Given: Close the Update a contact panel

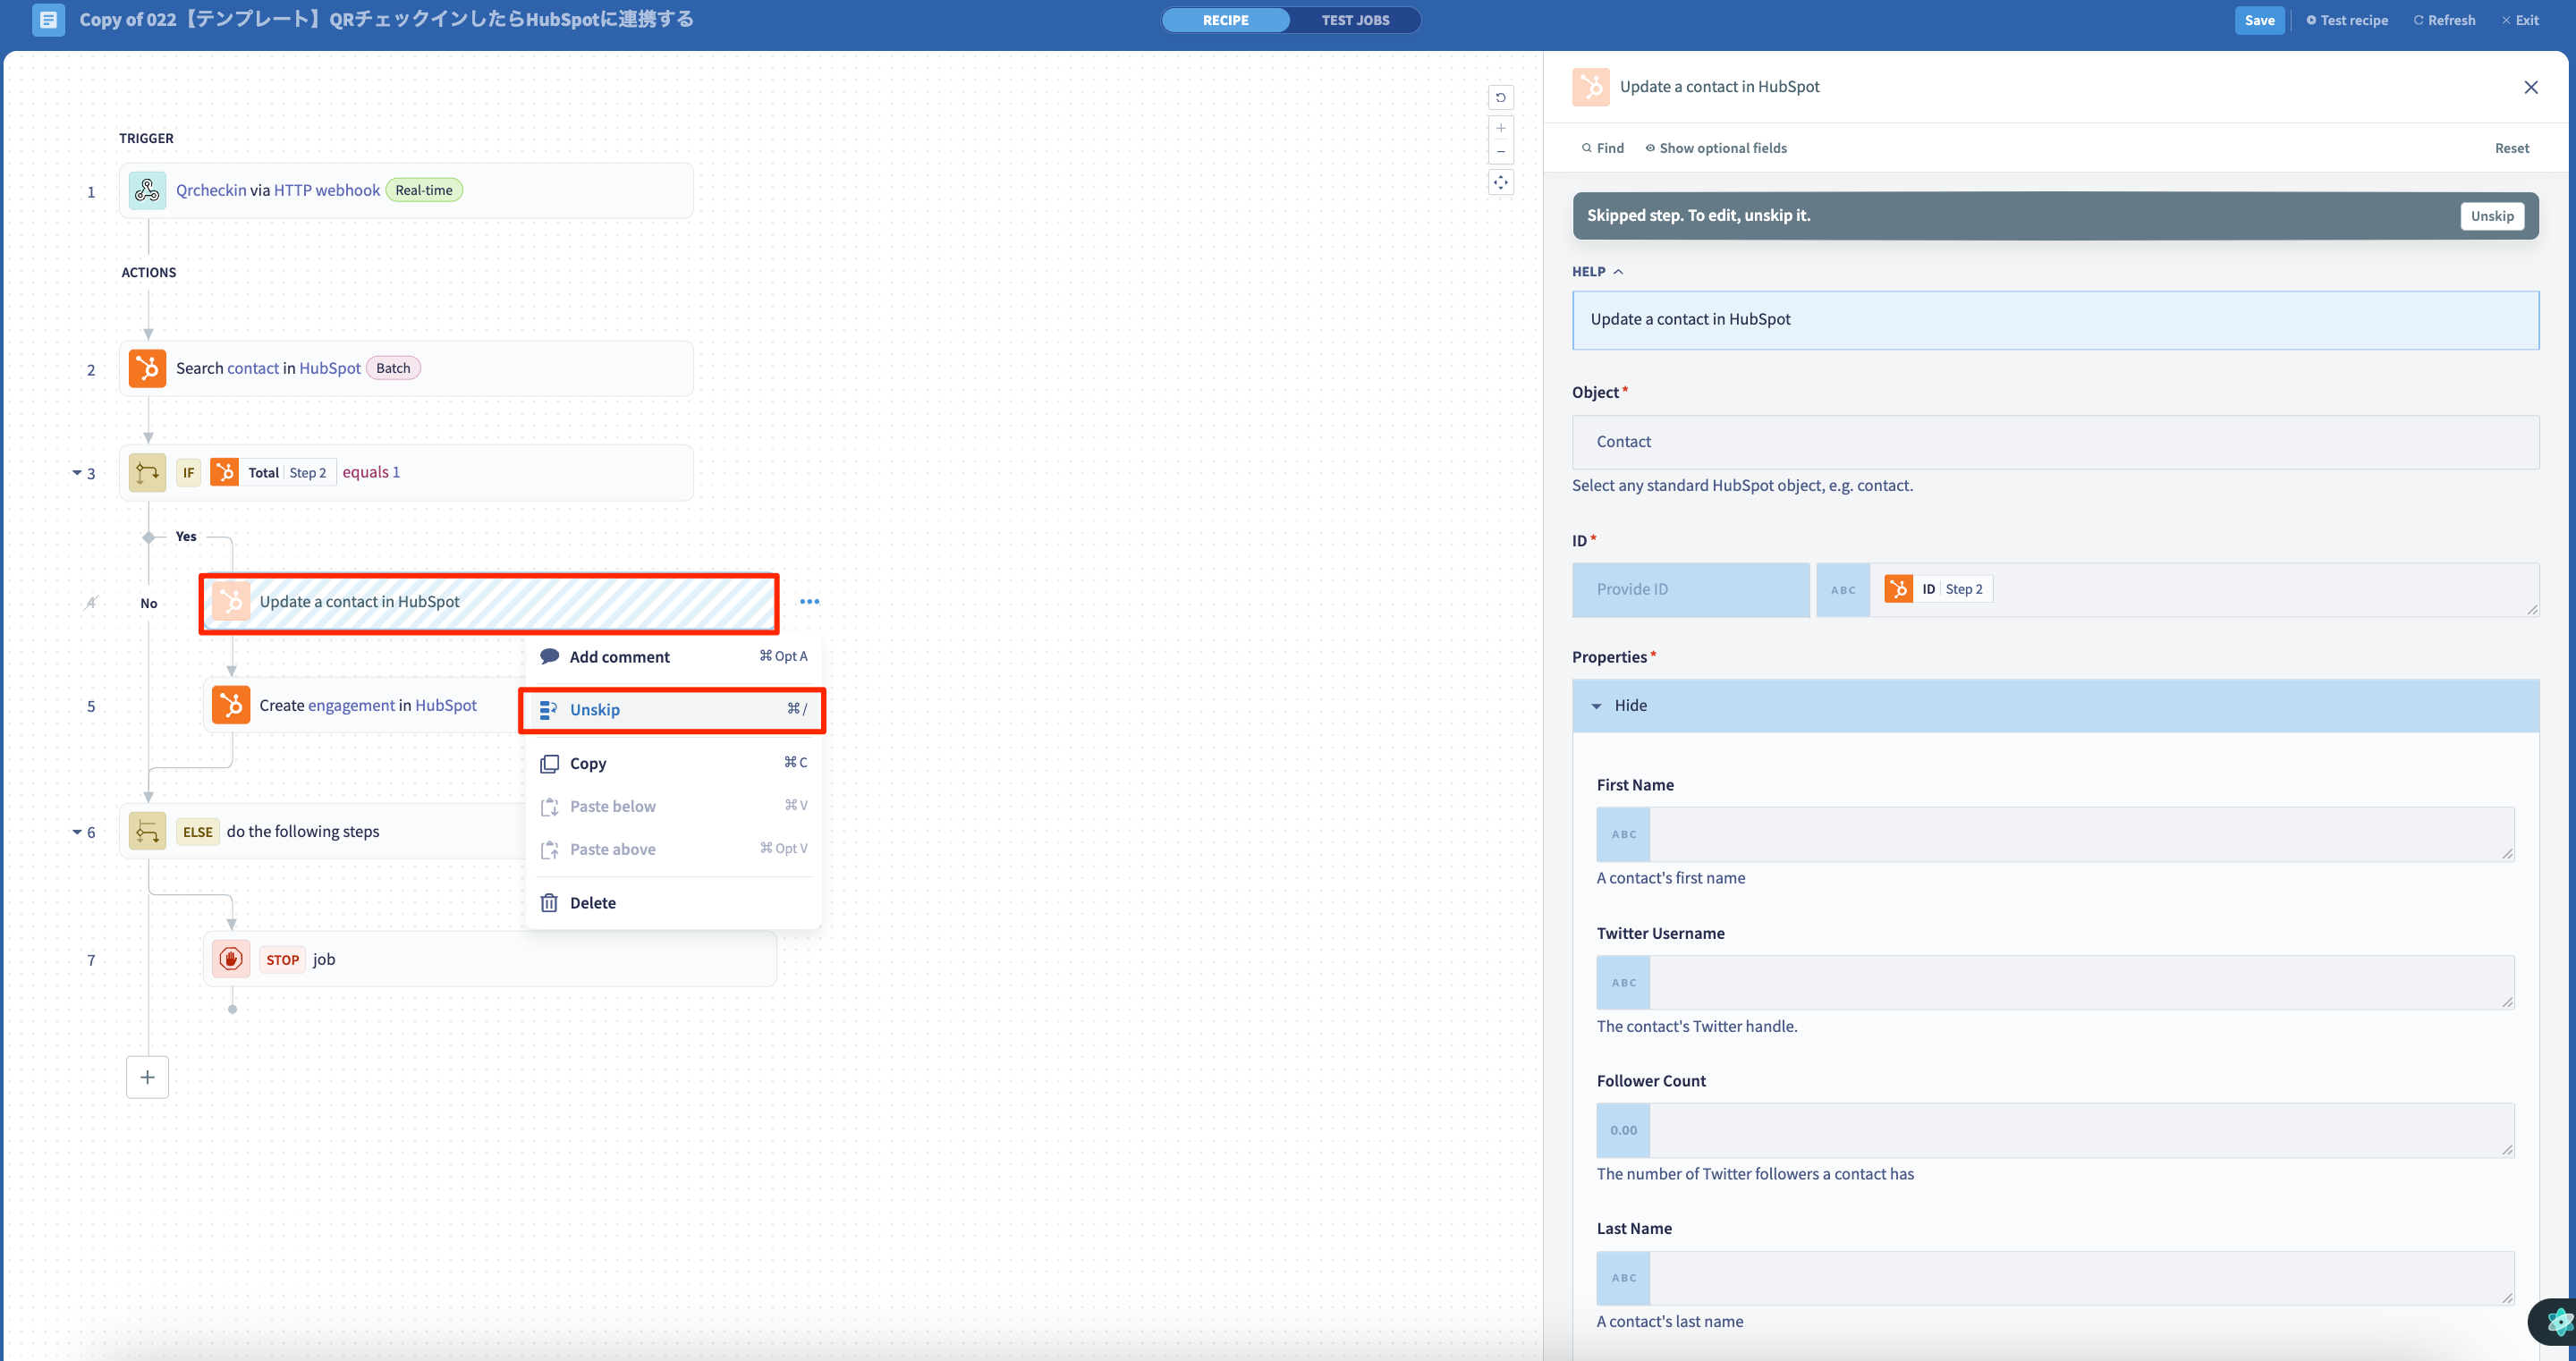Looking at the screenshot, I should (x=2530, y=87).
